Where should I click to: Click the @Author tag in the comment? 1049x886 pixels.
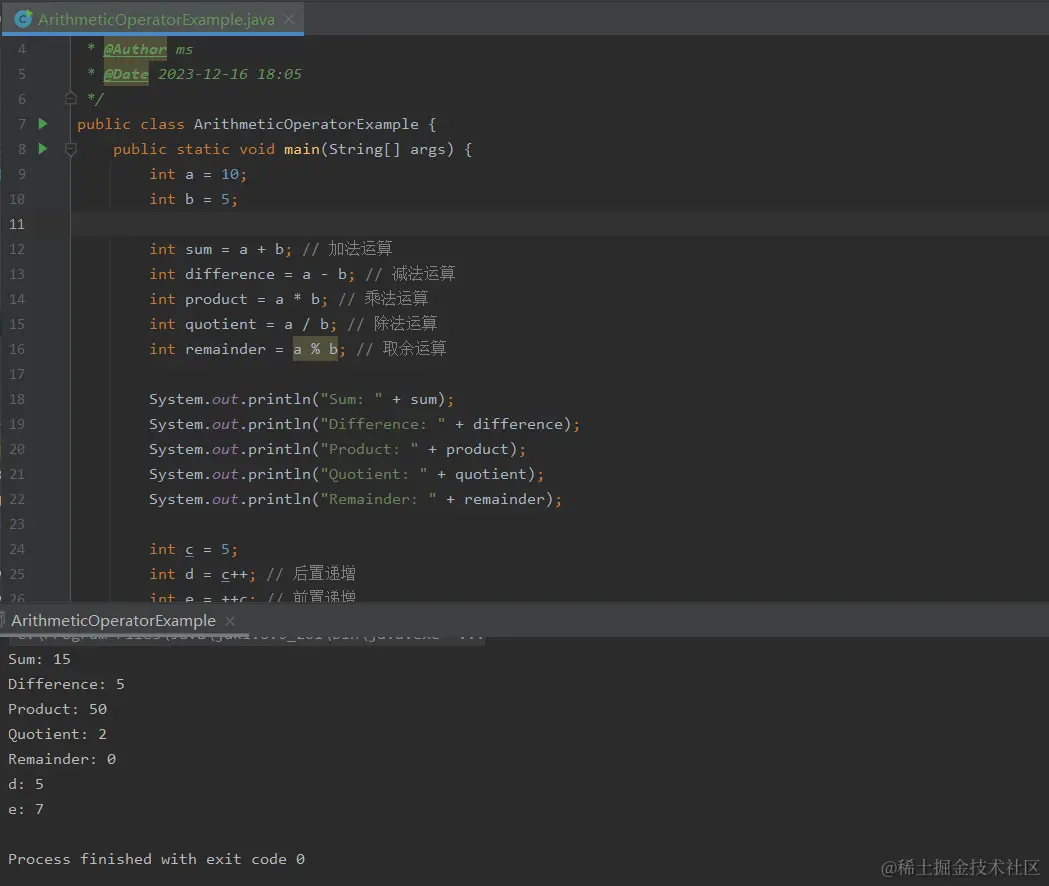coord(135,50)
